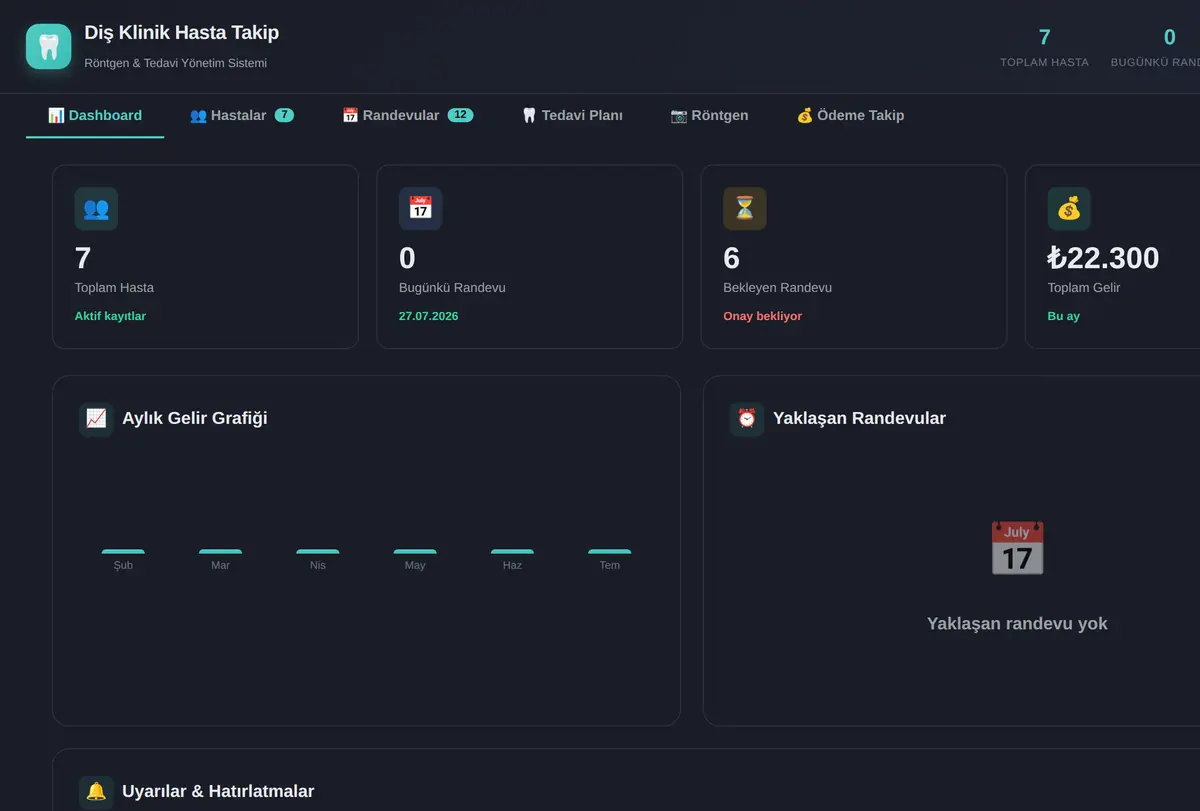Click the Şub bar in revenue chart

[123, 552]
